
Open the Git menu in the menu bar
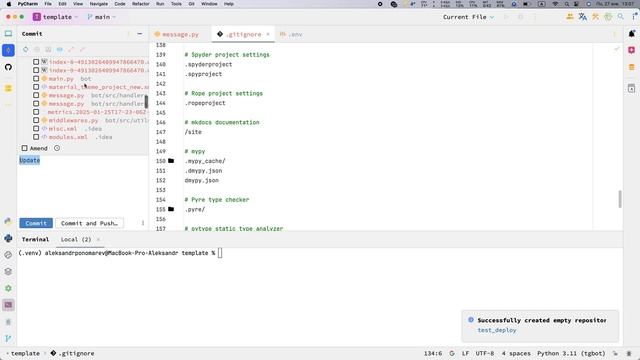coord(191,4)
